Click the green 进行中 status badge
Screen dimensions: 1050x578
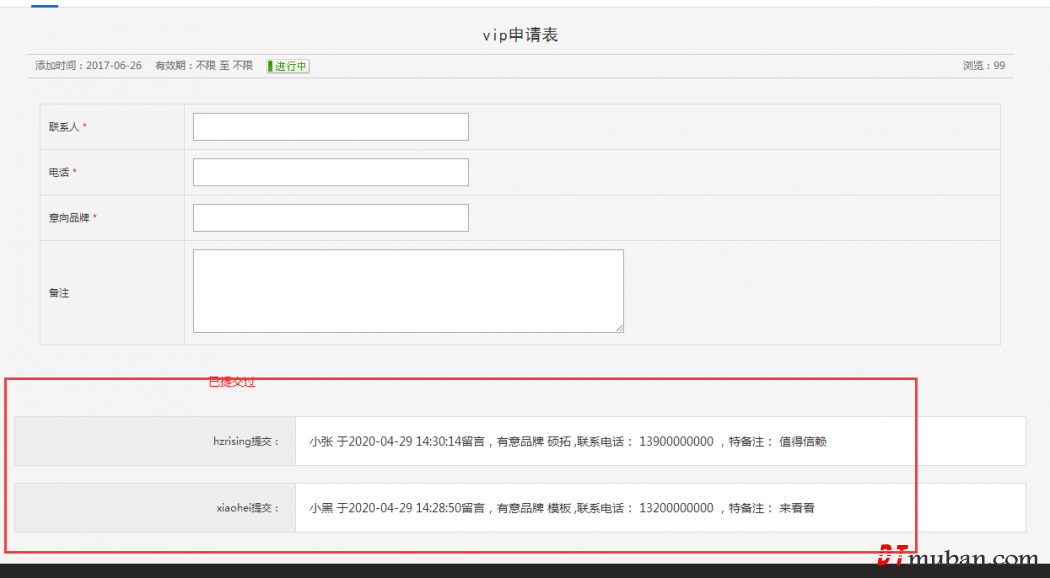288,66
